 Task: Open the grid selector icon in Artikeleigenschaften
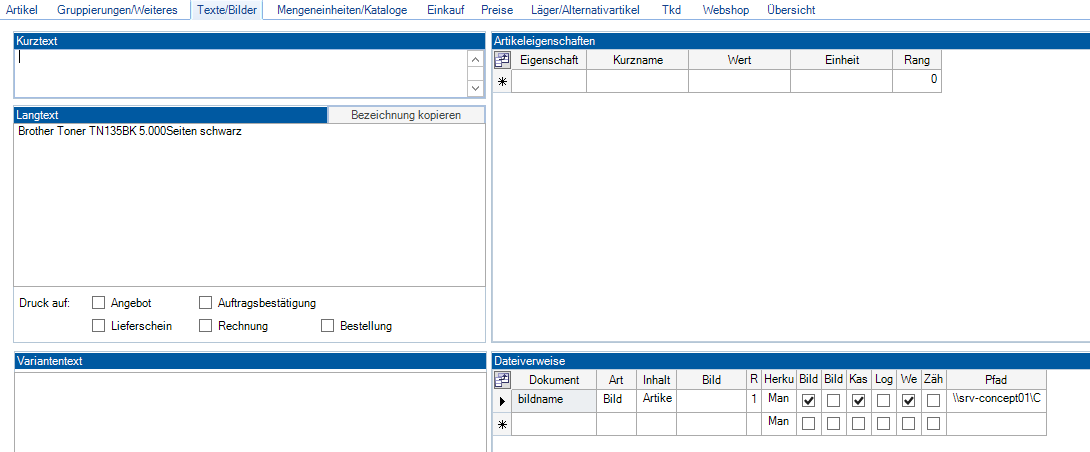coord(502,60)
